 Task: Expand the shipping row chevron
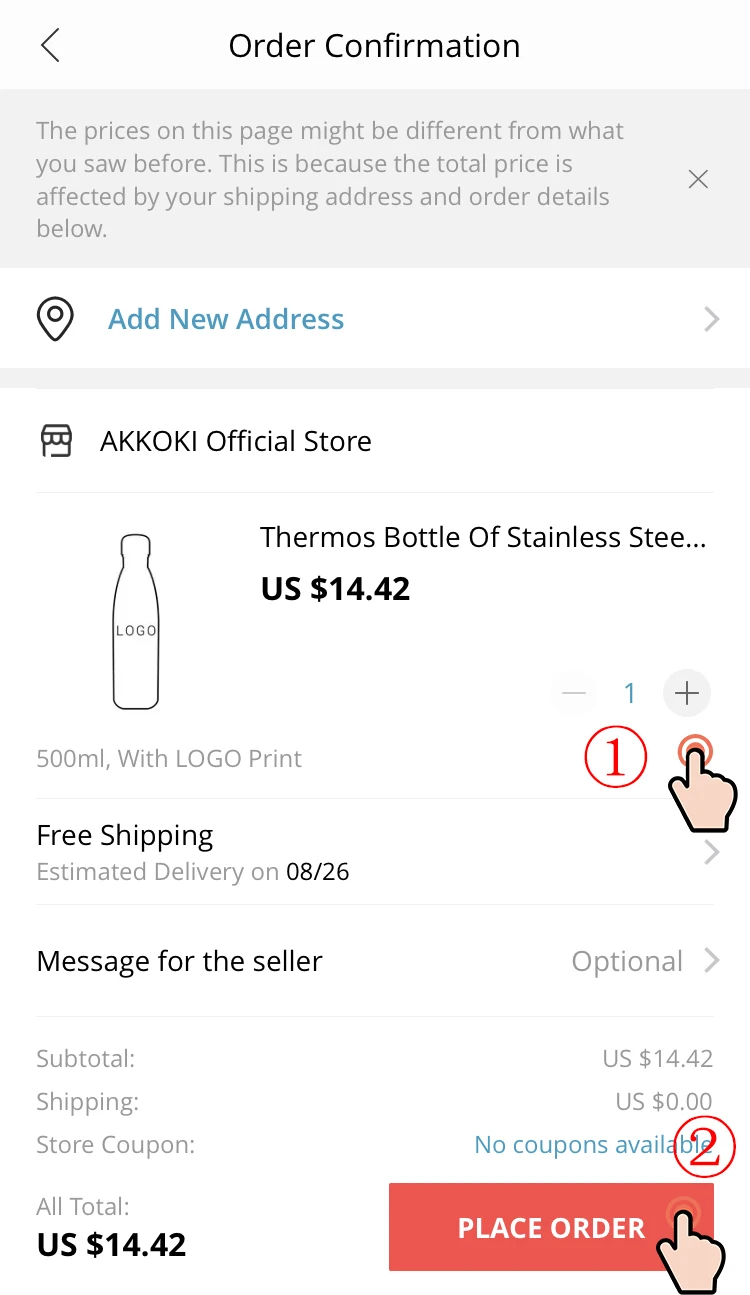(x=711, y=852)
